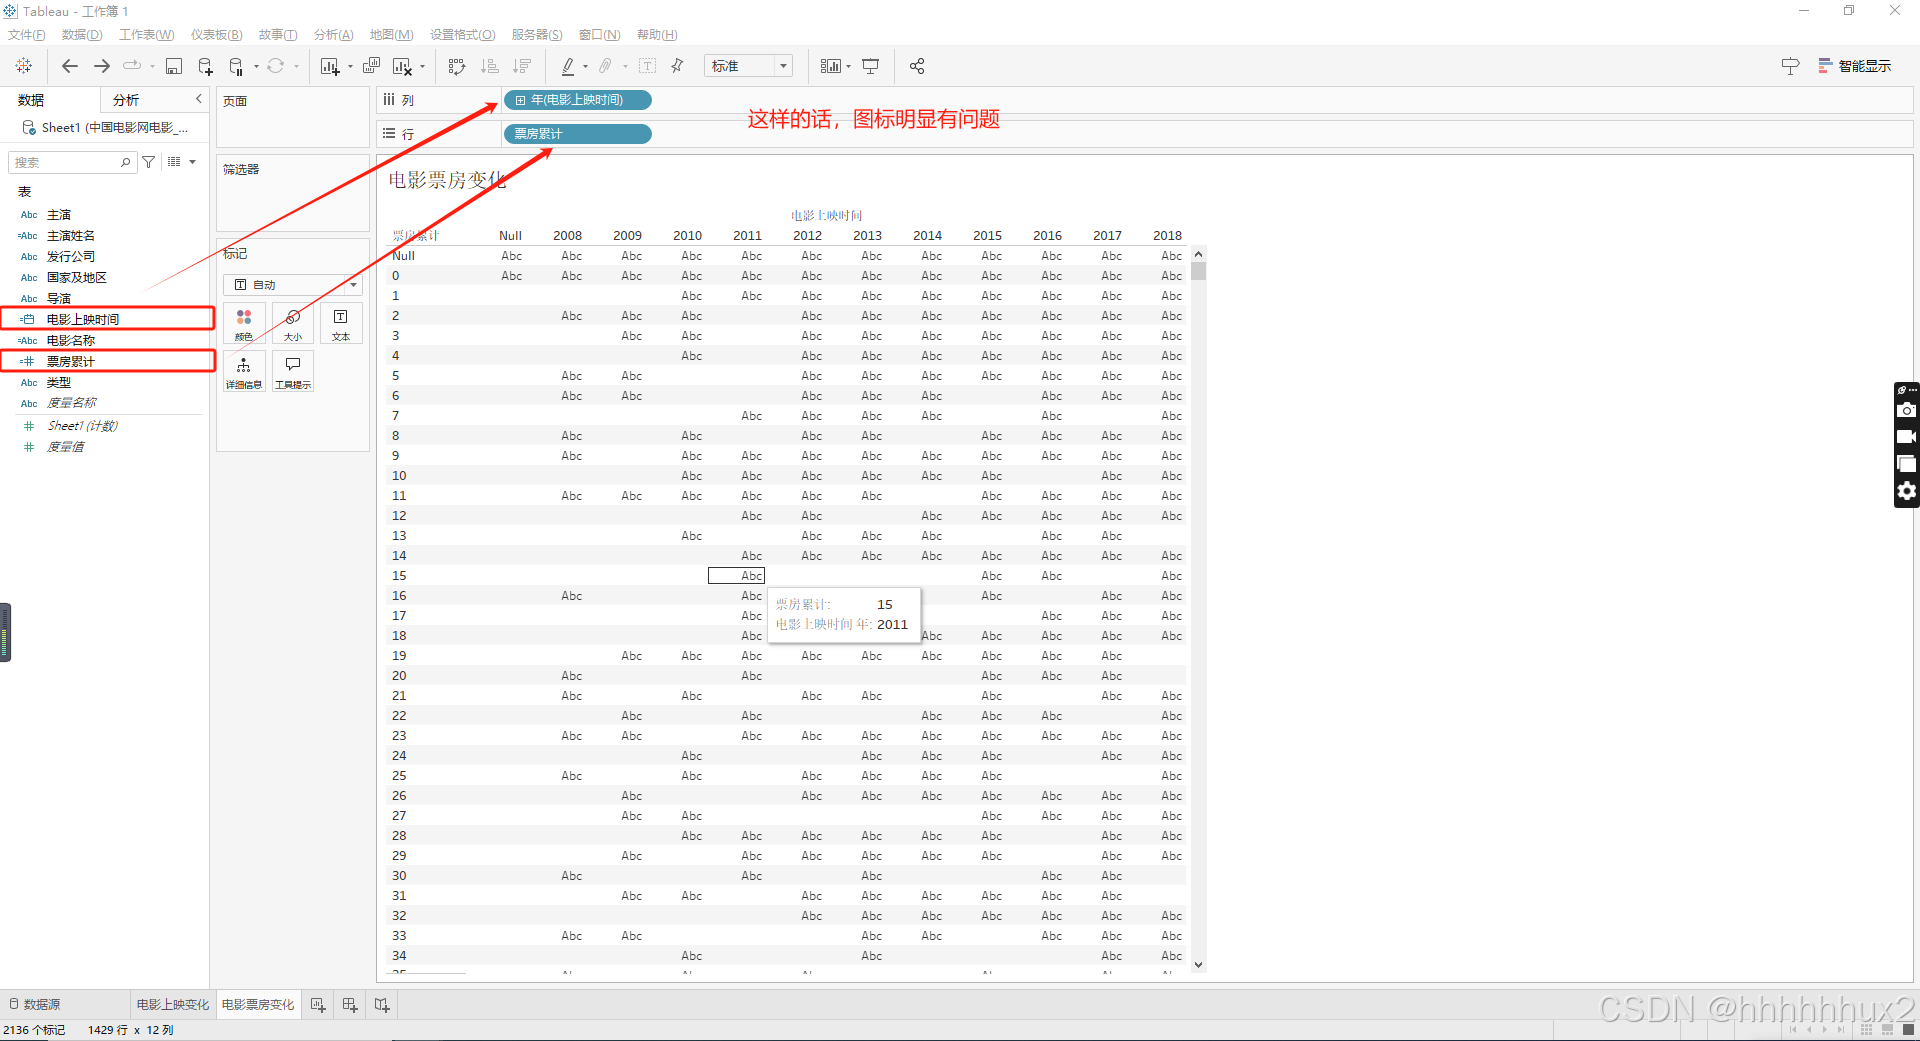Viewport: 1920px width, 1041px height.
Task: Open the 文件(F) menu
Action: [x=27, y=35]
